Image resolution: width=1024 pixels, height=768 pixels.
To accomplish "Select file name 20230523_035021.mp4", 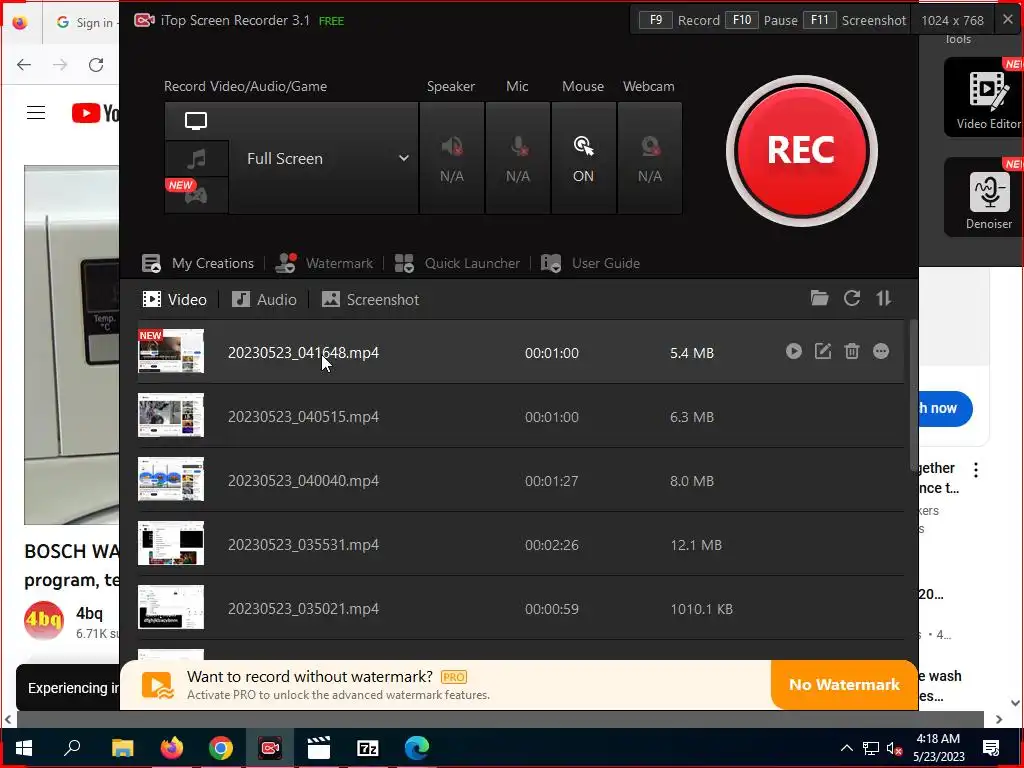I will 303,609.
